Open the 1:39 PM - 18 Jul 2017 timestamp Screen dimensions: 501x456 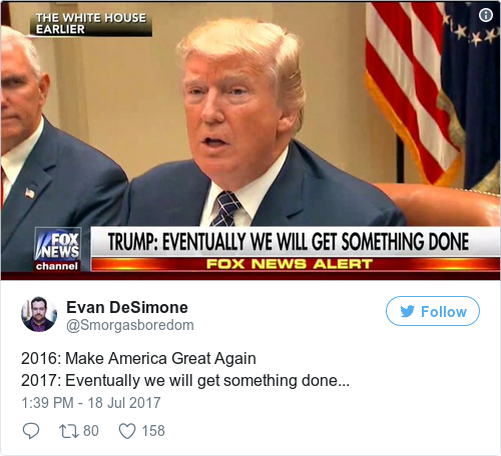point(91,403)
